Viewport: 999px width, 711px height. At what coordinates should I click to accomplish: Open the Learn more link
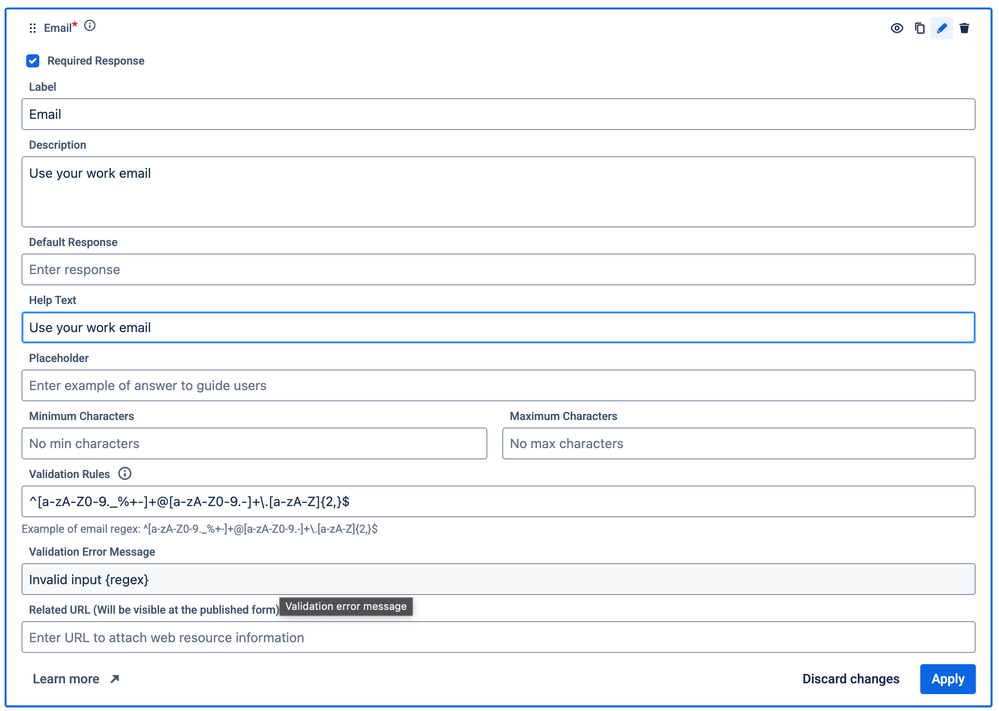coord(66,678)
